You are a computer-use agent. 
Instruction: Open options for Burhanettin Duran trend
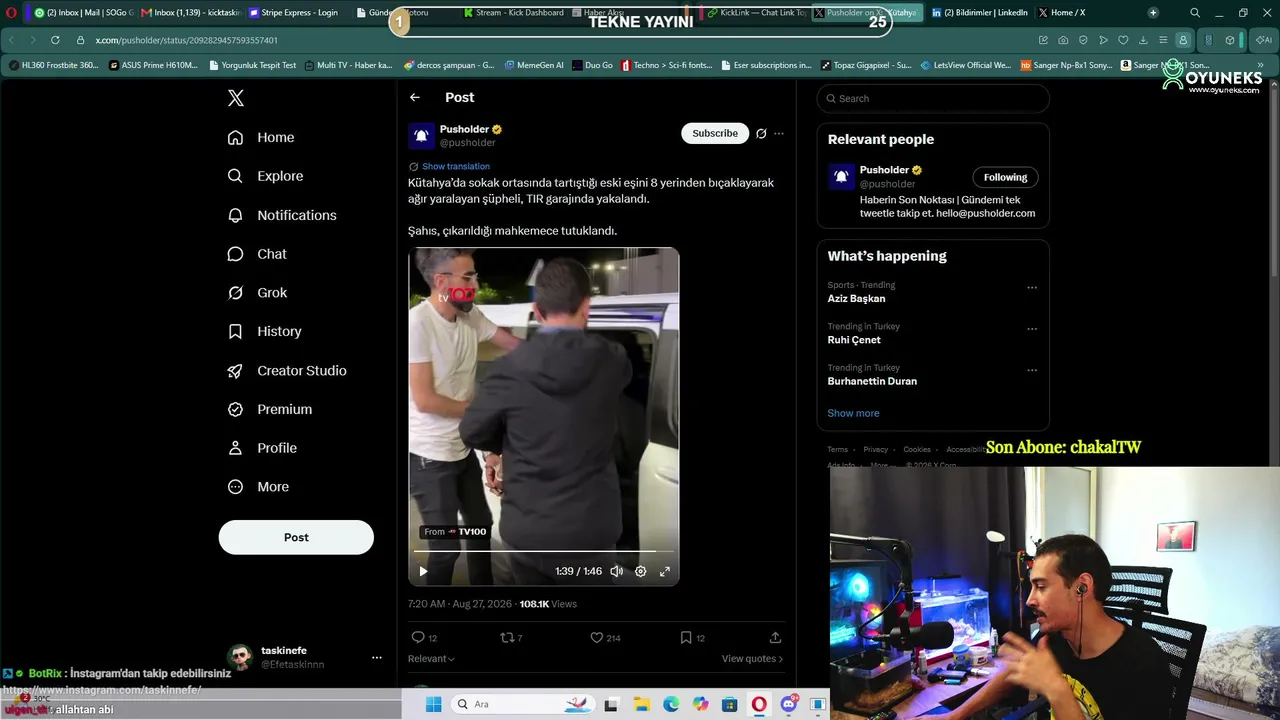(x=1032, y=370)
